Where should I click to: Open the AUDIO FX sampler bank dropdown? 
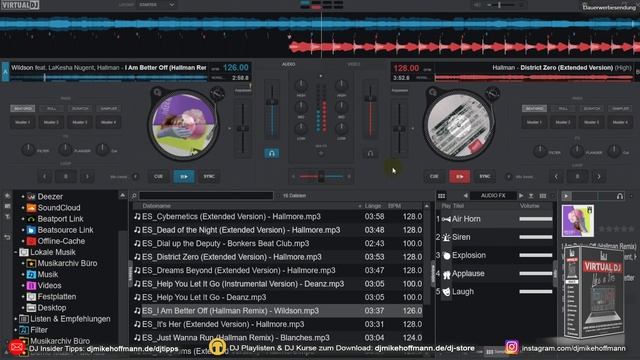pos(493,196)
